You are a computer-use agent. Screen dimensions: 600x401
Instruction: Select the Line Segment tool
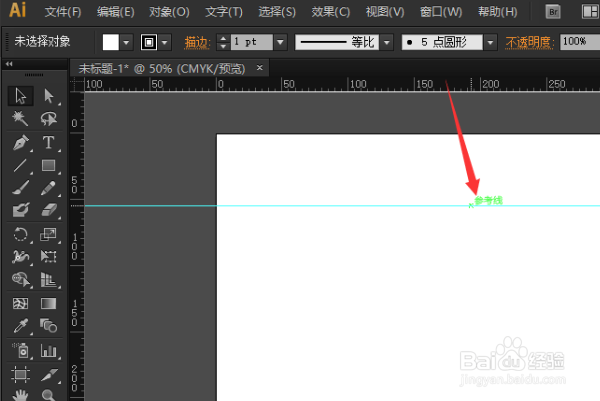click(20, 166)
